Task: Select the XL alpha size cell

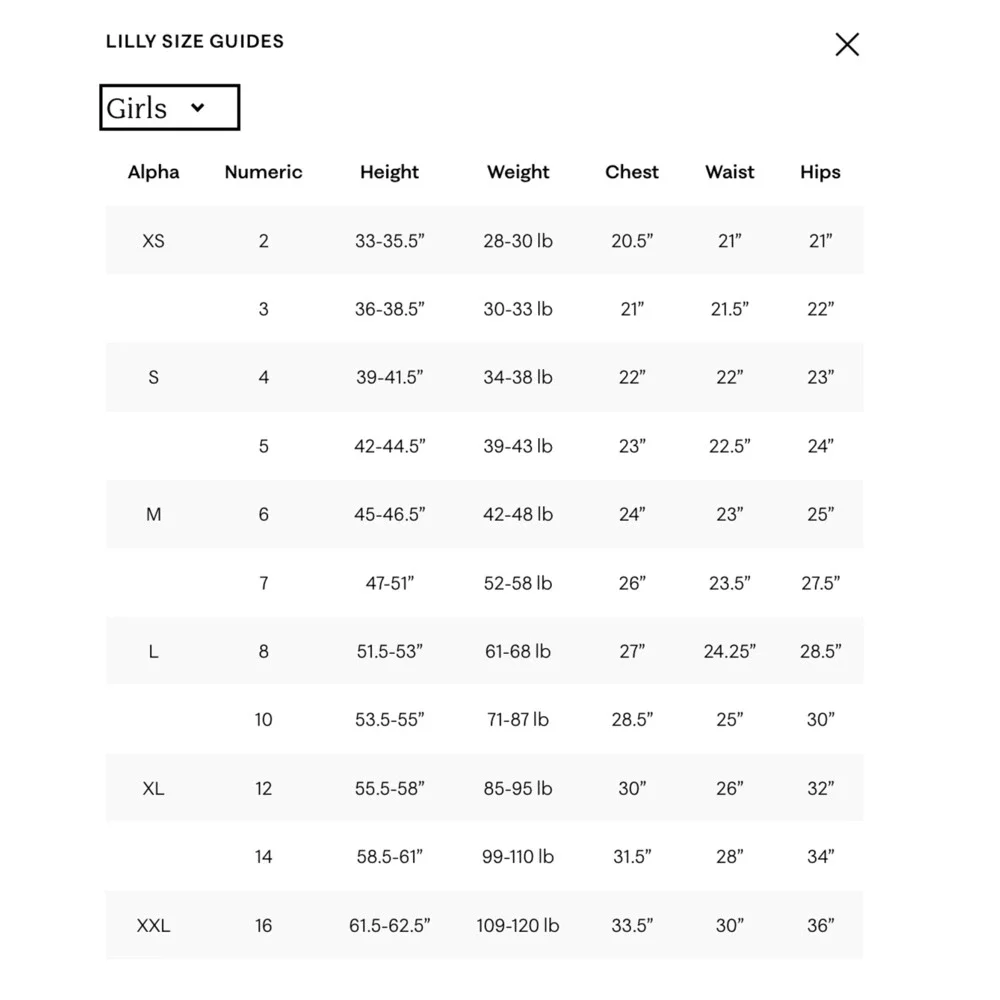Action: (x=154, y=789)
